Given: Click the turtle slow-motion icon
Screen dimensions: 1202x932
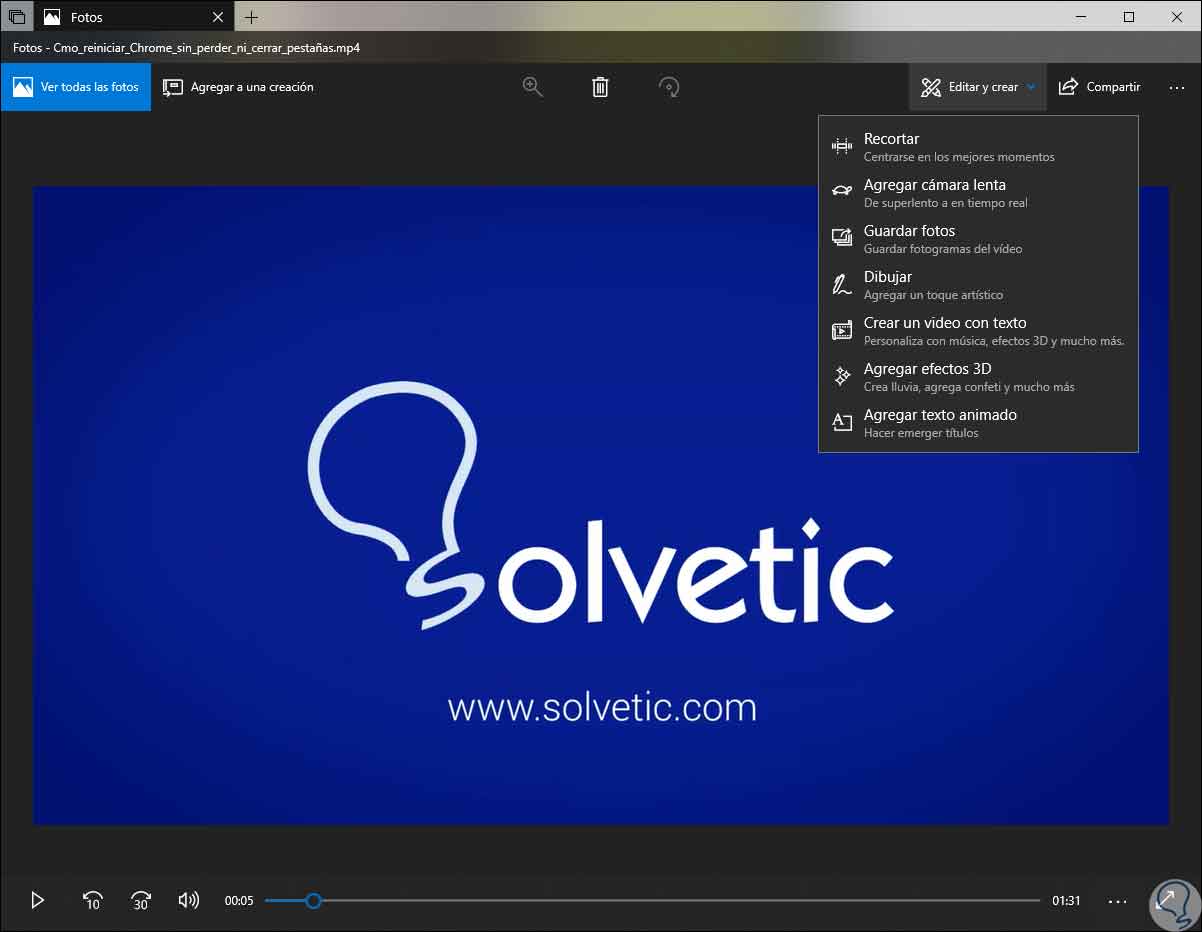Looking at the screenshot, I should tap(842, 193).
